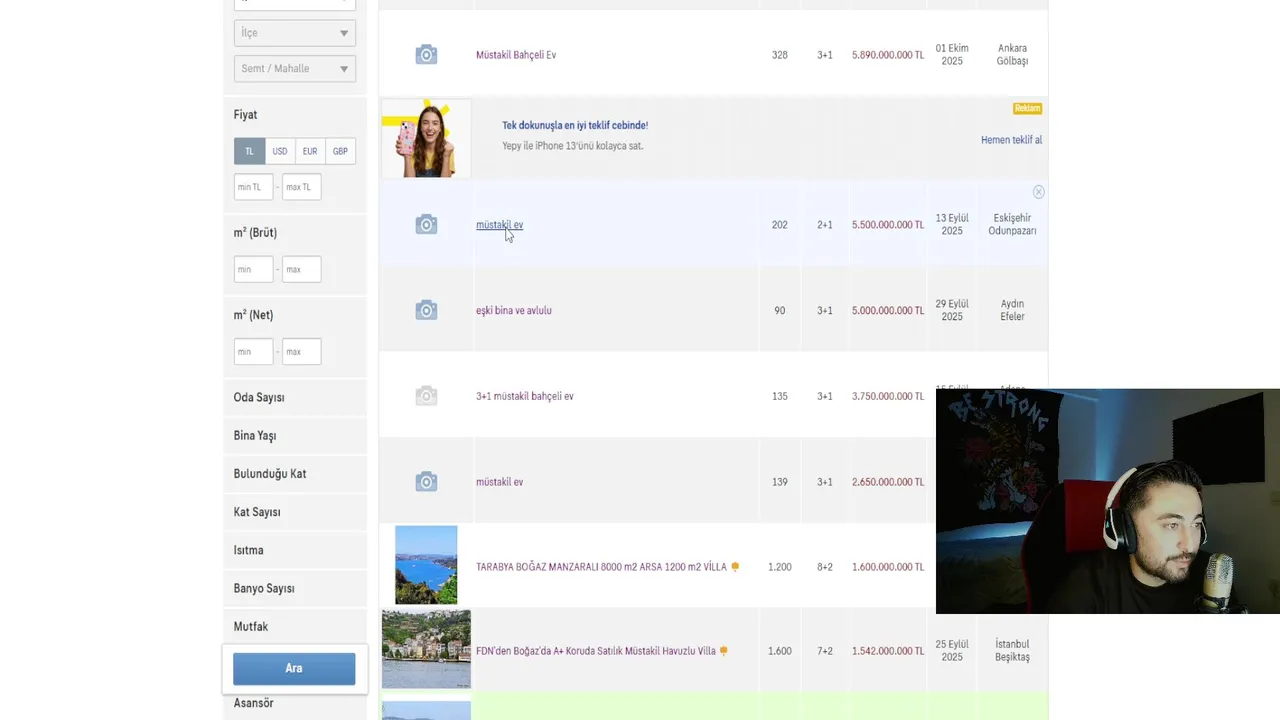1280x720 pixels.
Task: Open the FDN'den Boğaz'da villa thumbnail
Action: point(426,649)
